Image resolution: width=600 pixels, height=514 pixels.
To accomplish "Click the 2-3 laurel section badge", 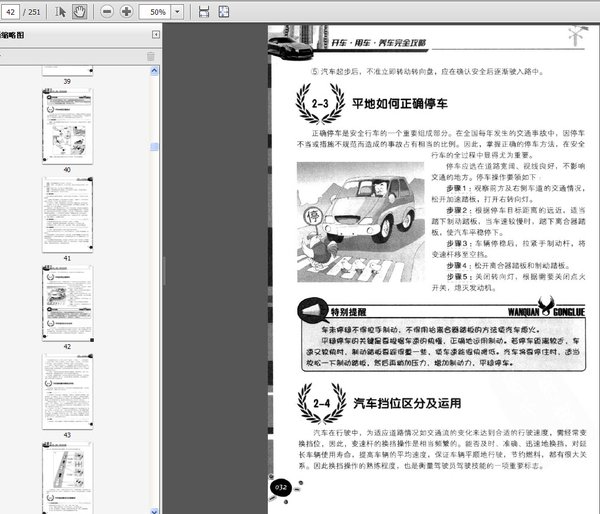I will 320,103.
